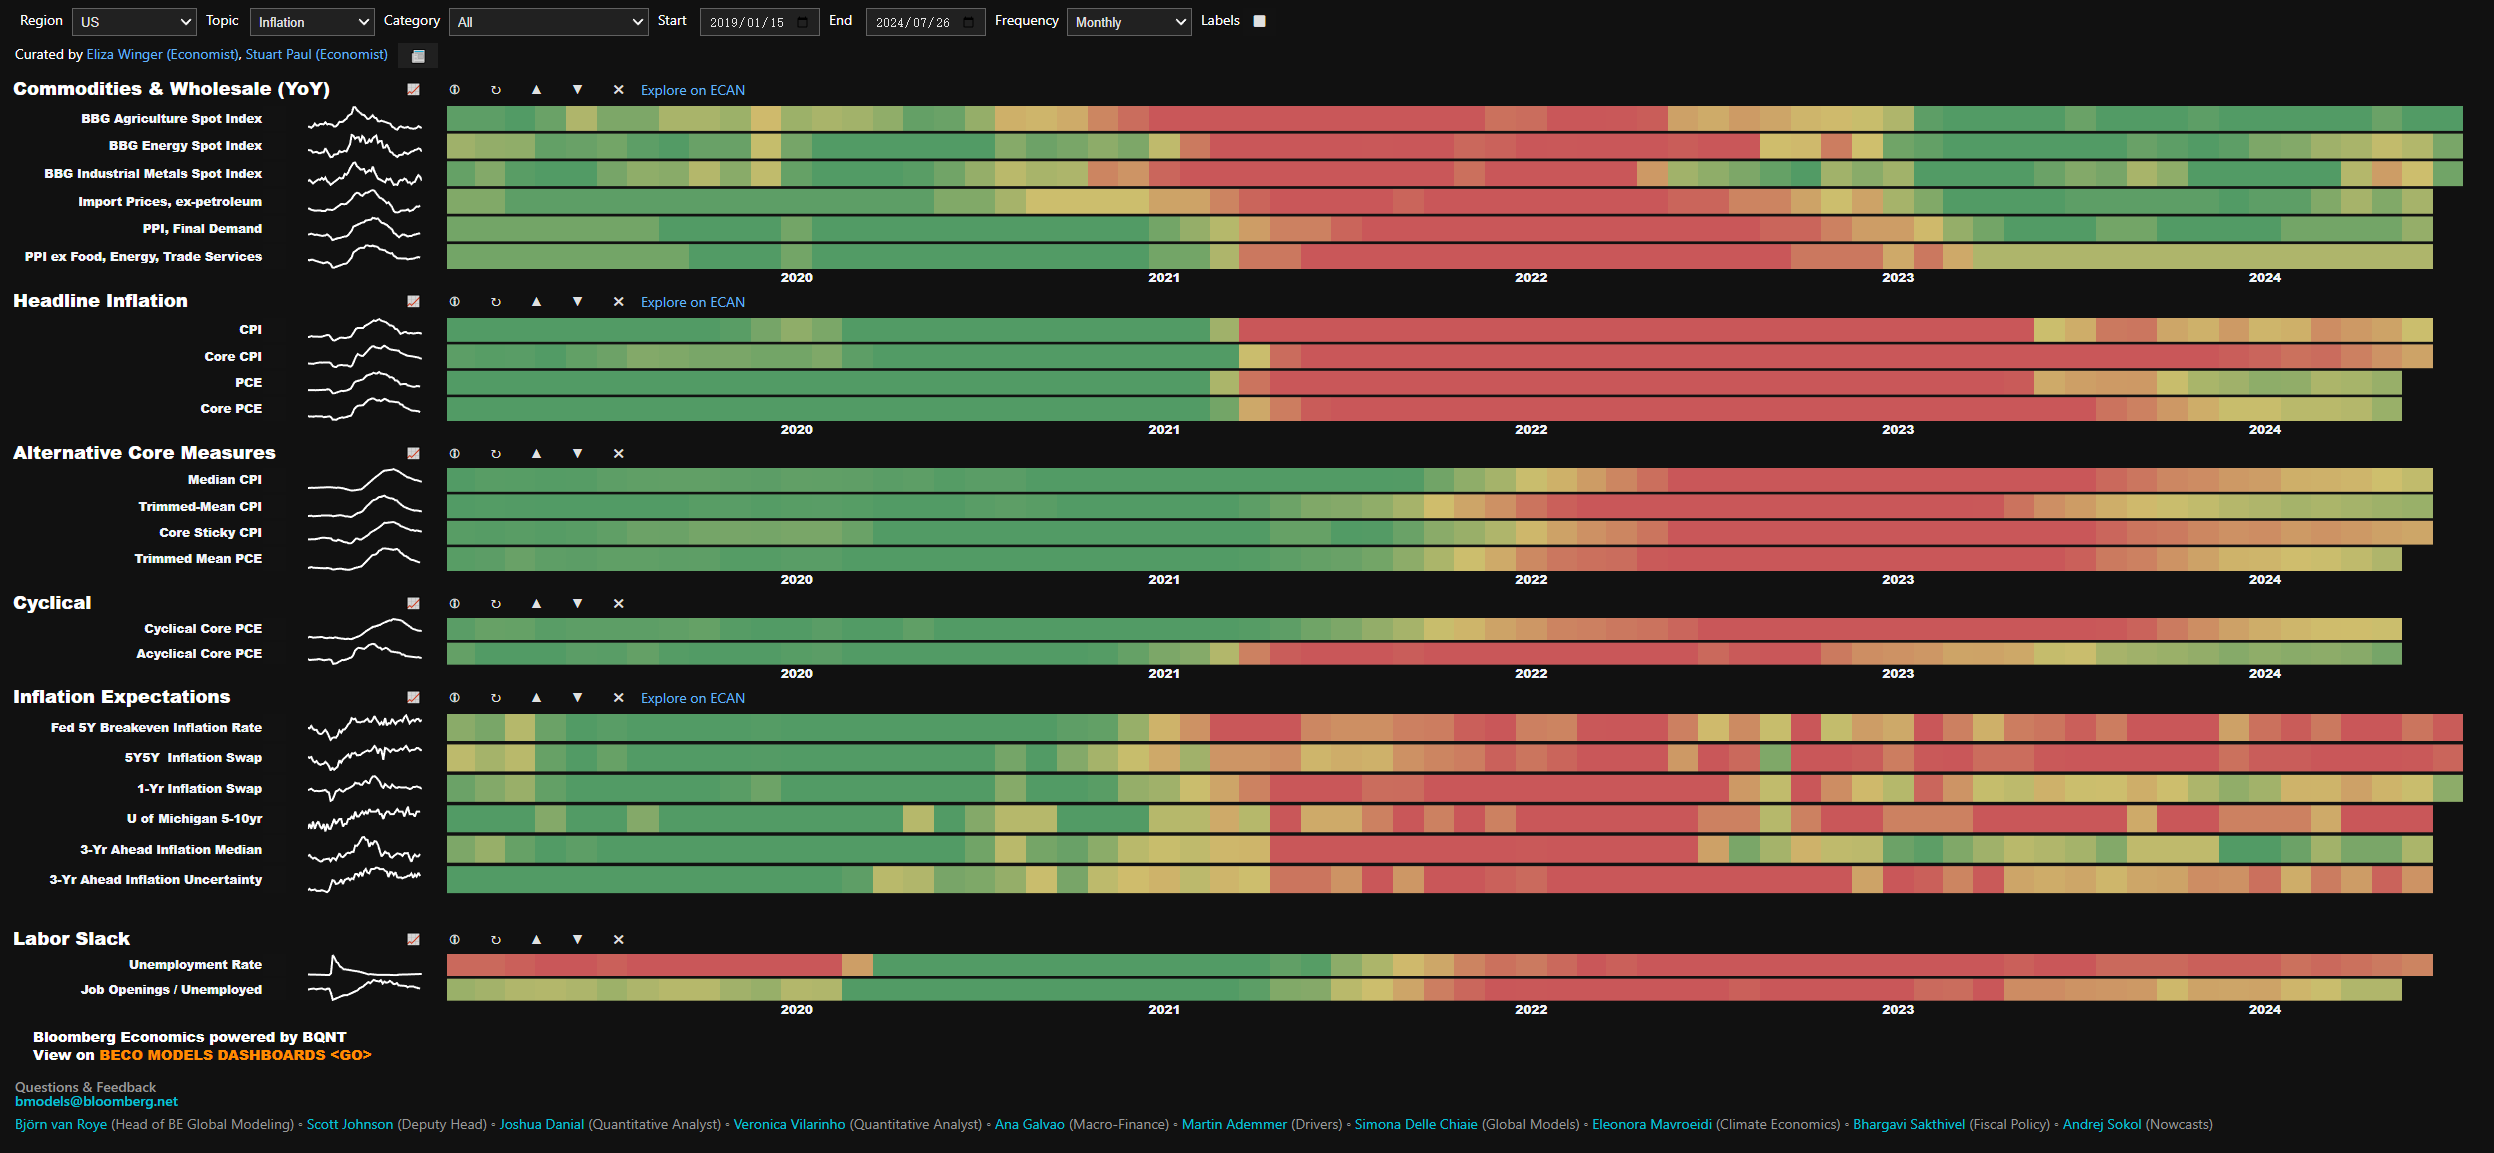
Task: Refresh the Alternative Core Measures section
Action: coord(496,454)
